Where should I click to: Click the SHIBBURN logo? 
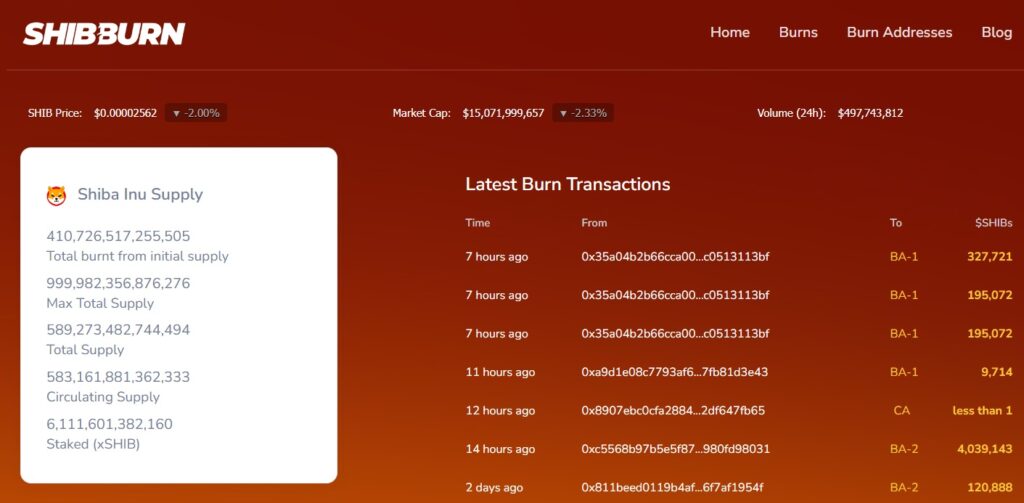click(104, 34)
